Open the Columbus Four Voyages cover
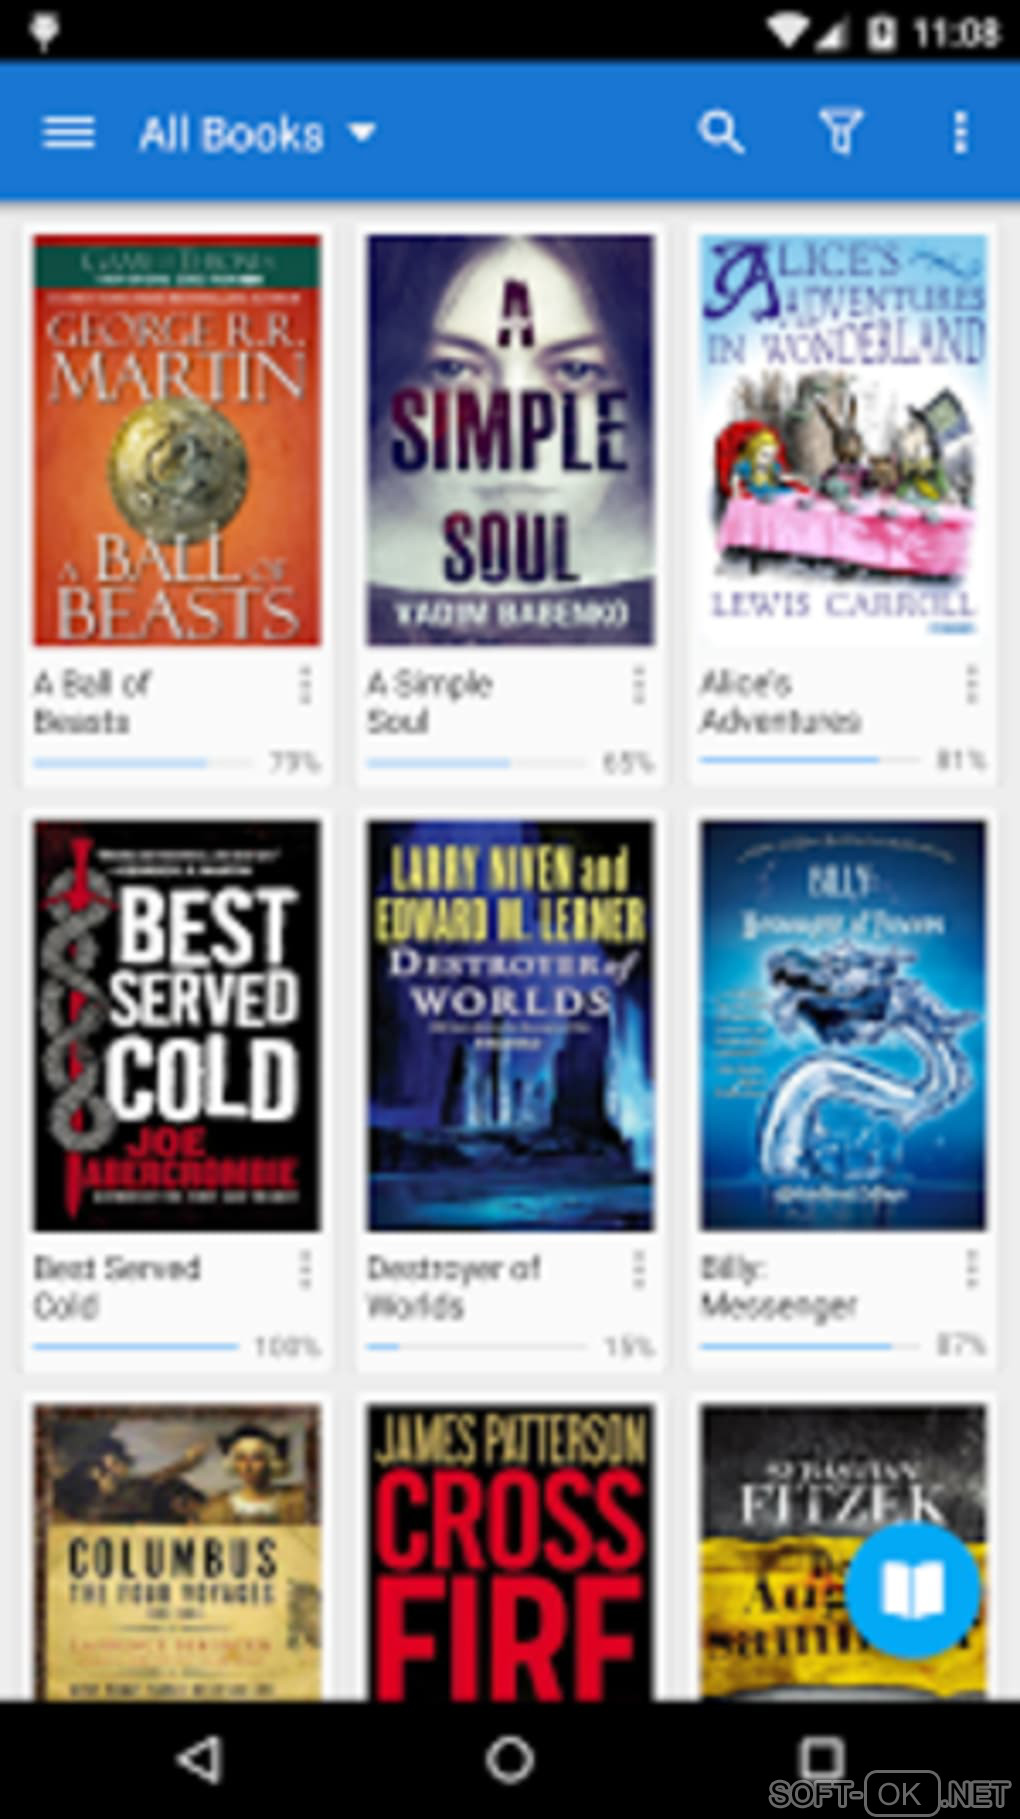The image size is (1020, 1819). coord(177,1551)
